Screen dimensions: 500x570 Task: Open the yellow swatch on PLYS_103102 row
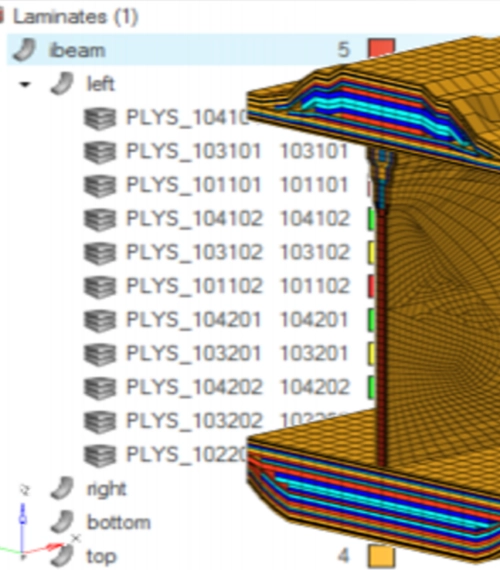371,252
